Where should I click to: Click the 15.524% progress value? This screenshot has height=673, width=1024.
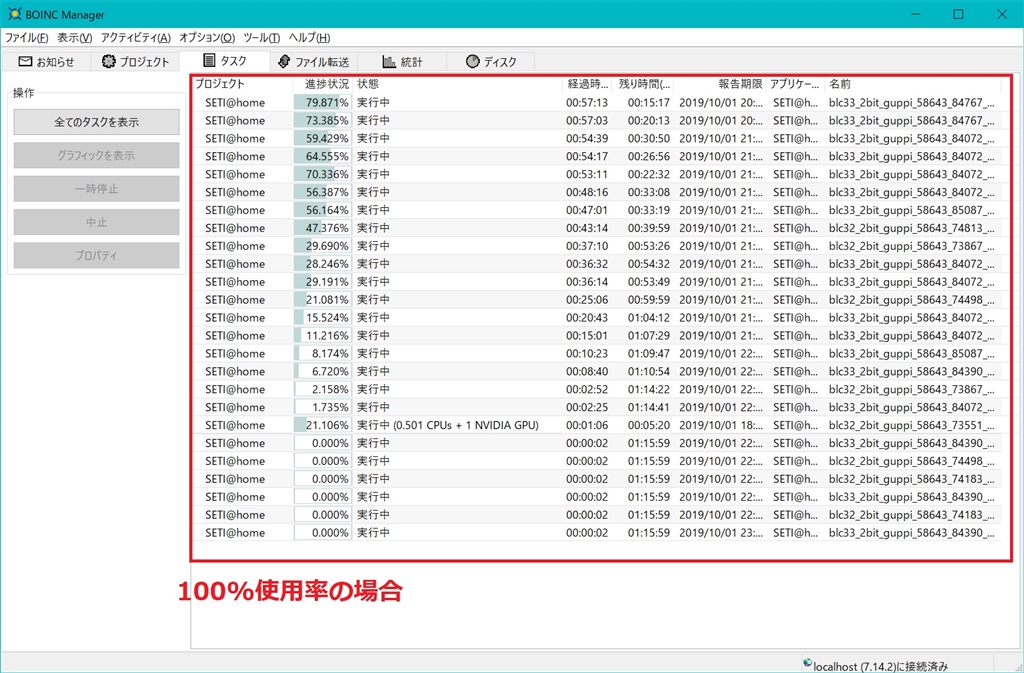point(327,317)
